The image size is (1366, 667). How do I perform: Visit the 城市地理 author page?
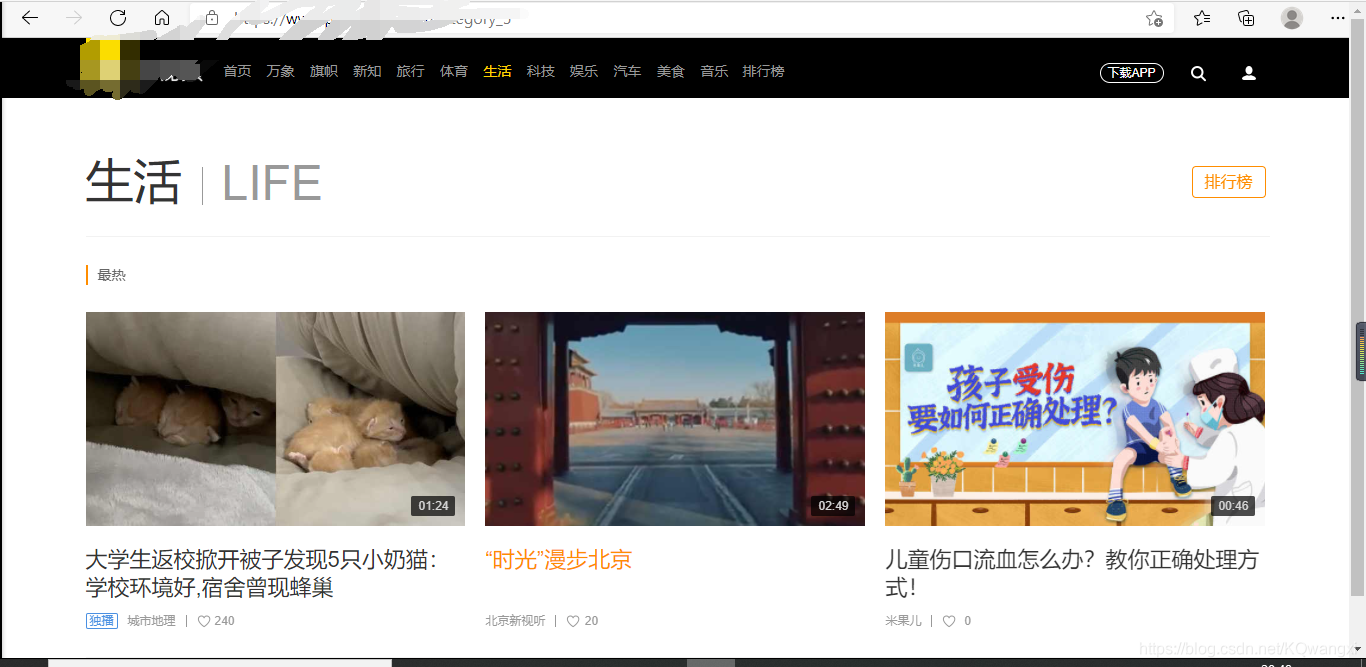pyautogui.click(x=151, y=621)
